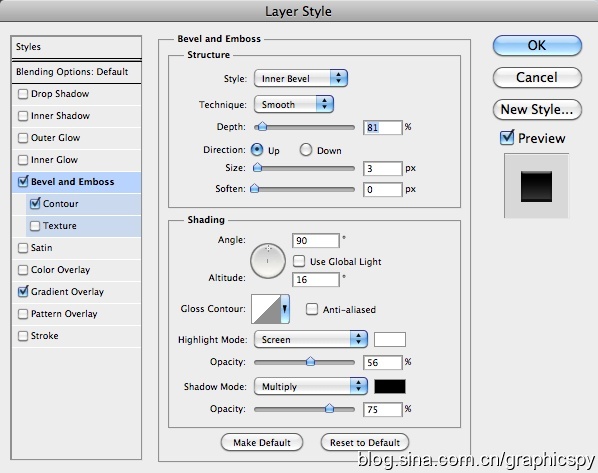Enable the Inner Glow checkbox
Viewport: 598px width, 473px height.
coord(23,160)
